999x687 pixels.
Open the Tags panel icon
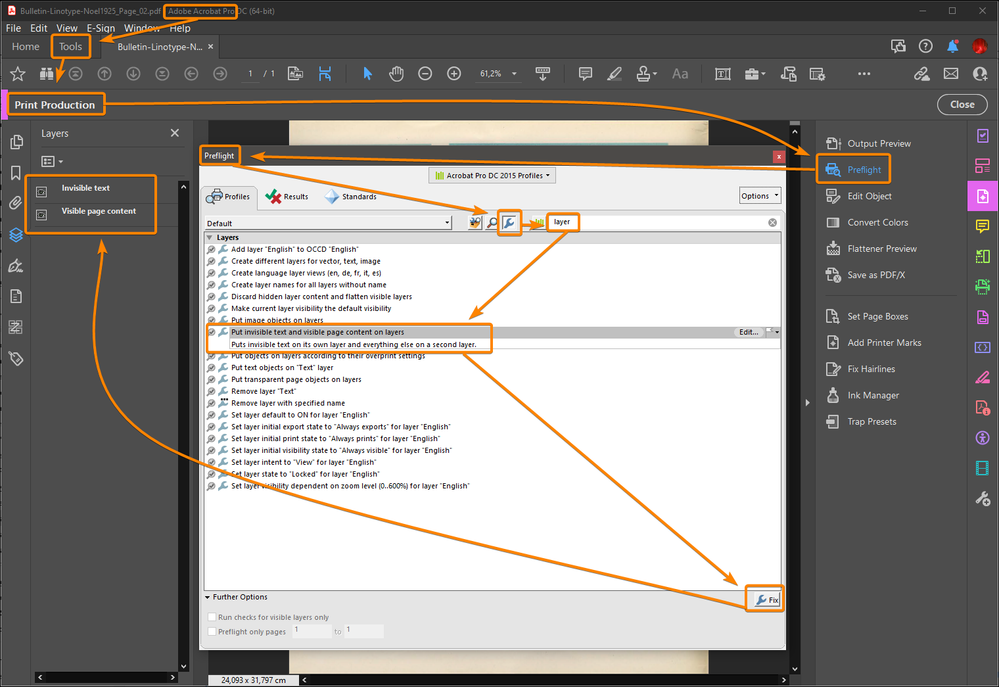click(x=16, y=359)
